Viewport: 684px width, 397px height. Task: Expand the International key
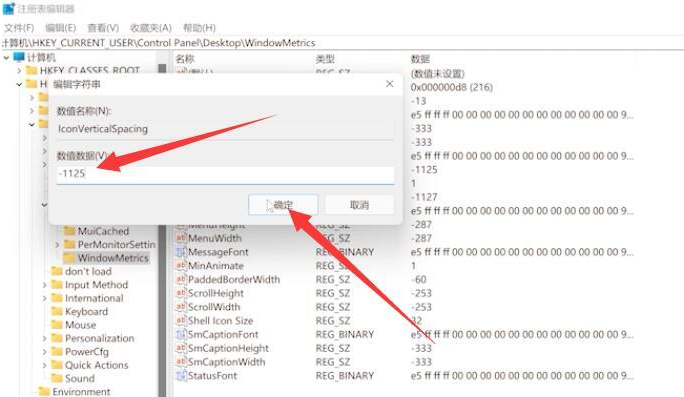click(44, 298)
